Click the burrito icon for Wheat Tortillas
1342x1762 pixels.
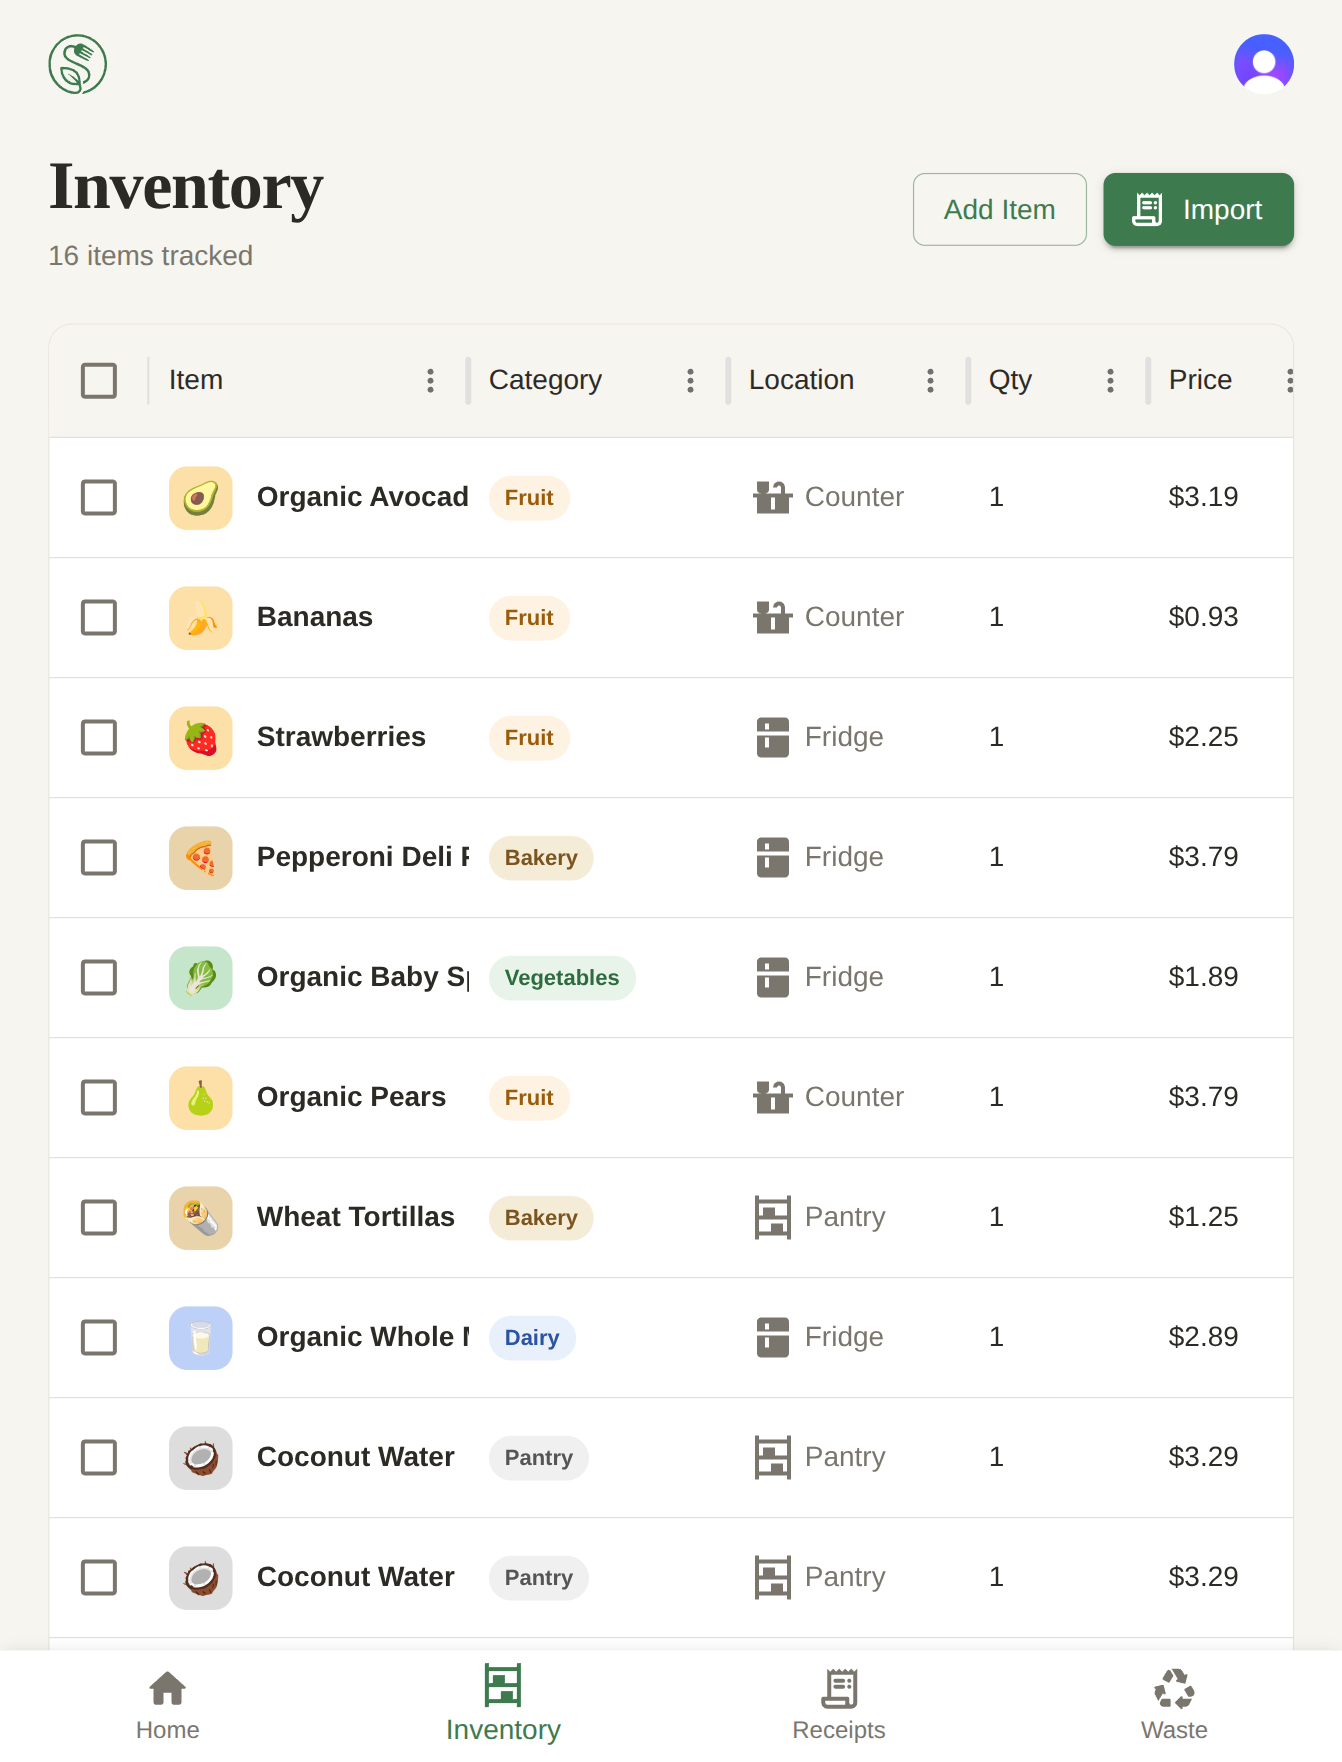[201, 1218]
